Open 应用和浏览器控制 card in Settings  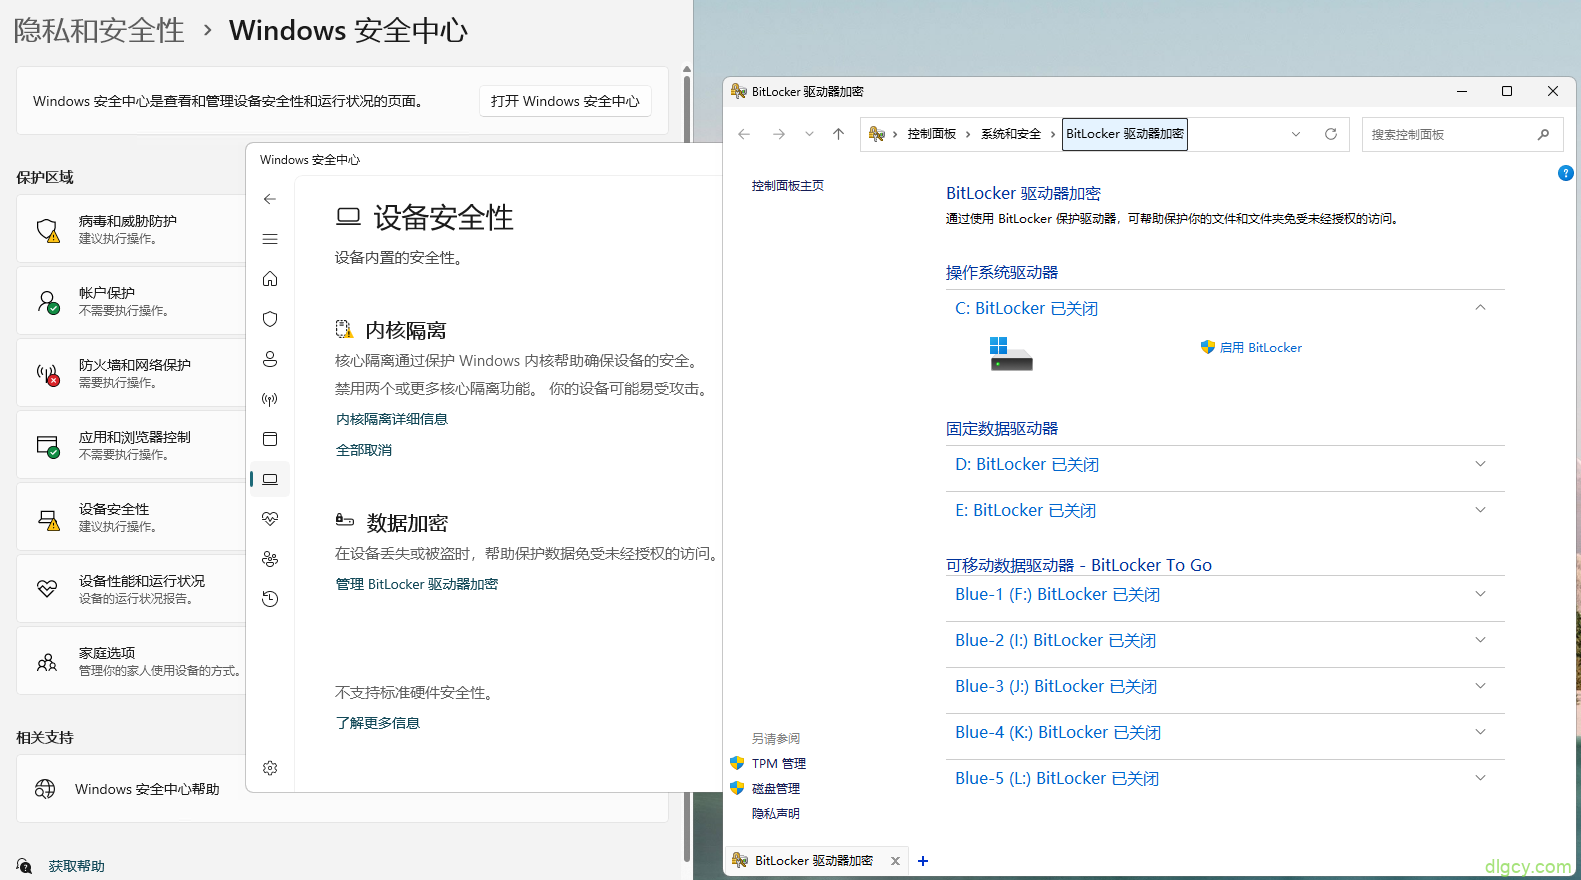point(132,445)
